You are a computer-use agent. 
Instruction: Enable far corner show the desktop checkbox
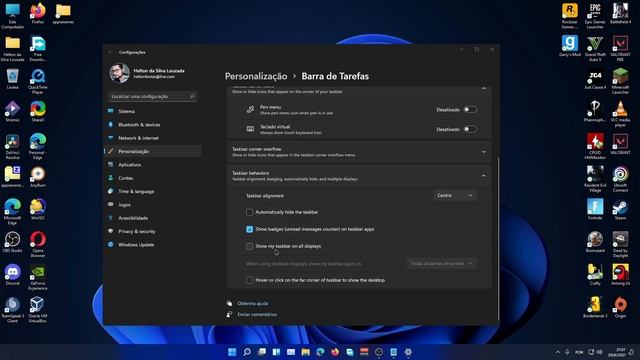point(249,280)
